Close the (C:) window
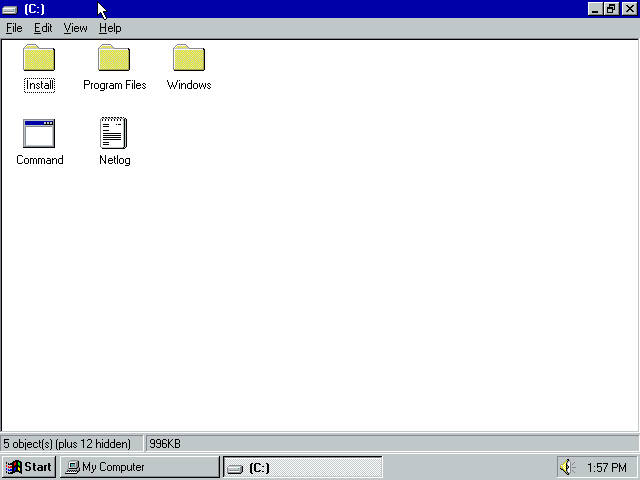Viewport: 640px width, 480px height. (629, 9)
